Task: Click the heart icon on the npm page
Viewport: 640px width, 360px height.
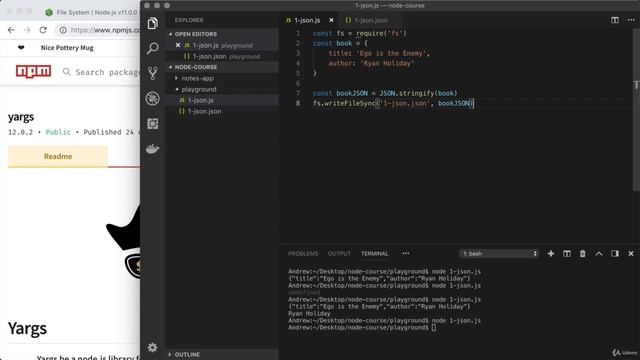Action: pyautogui.click(x=21, y=48)
